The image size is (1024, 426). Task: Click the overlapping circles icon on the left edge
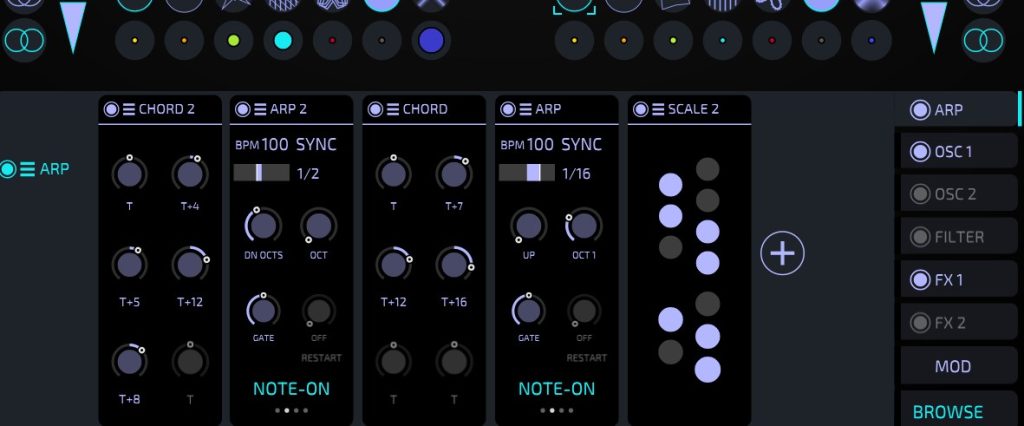tap(24, 41)
